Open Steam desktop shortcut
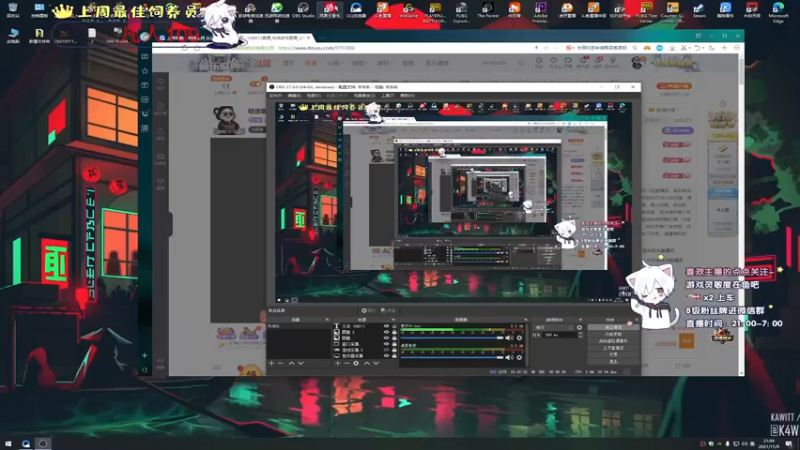Image resolution: width=800 pixels, height=450 pixels. coord(699,10)
